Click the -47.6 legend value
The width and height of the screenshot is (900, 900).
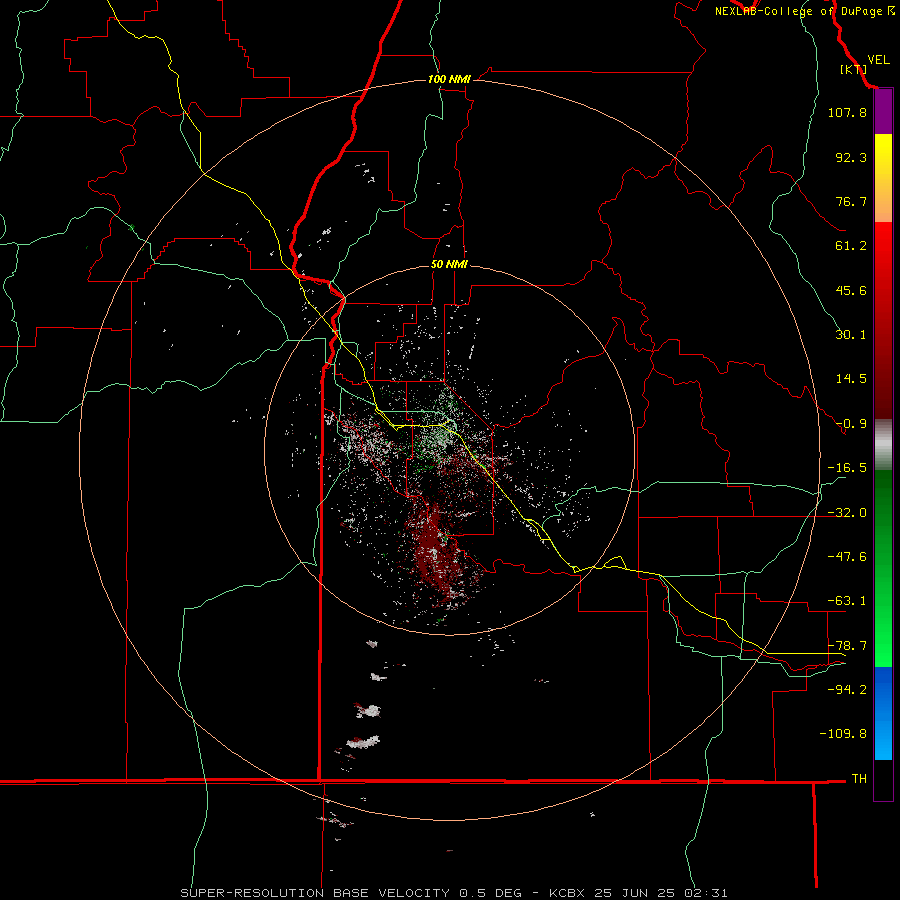pyautogui.click(x=847, y=557)
